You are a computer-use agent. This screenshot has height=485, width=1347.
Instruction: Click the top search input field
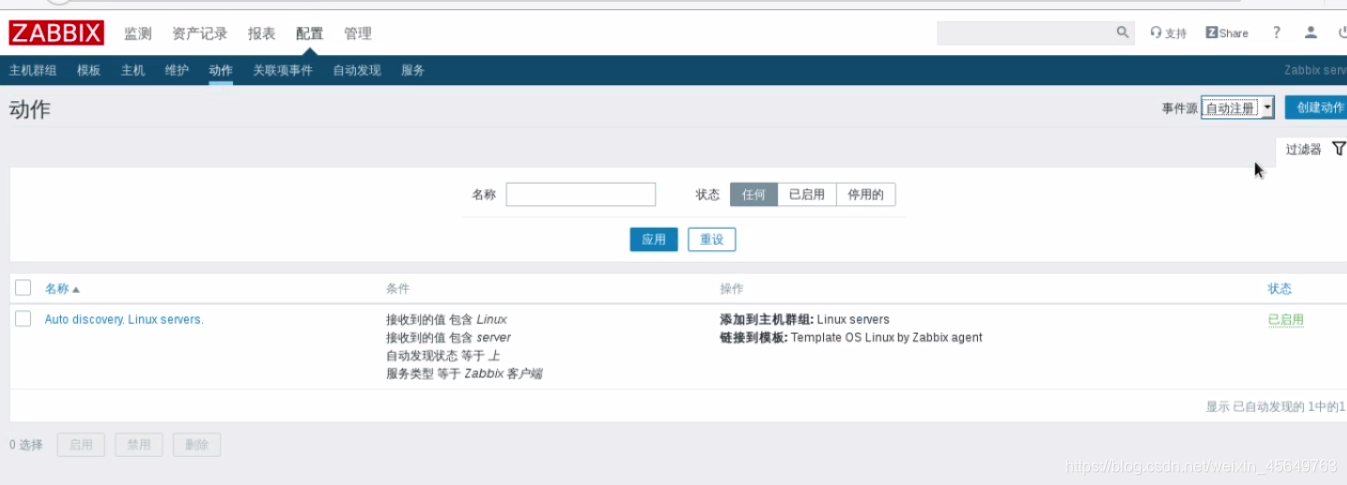pyautogui.click(x=1025, y=33)
